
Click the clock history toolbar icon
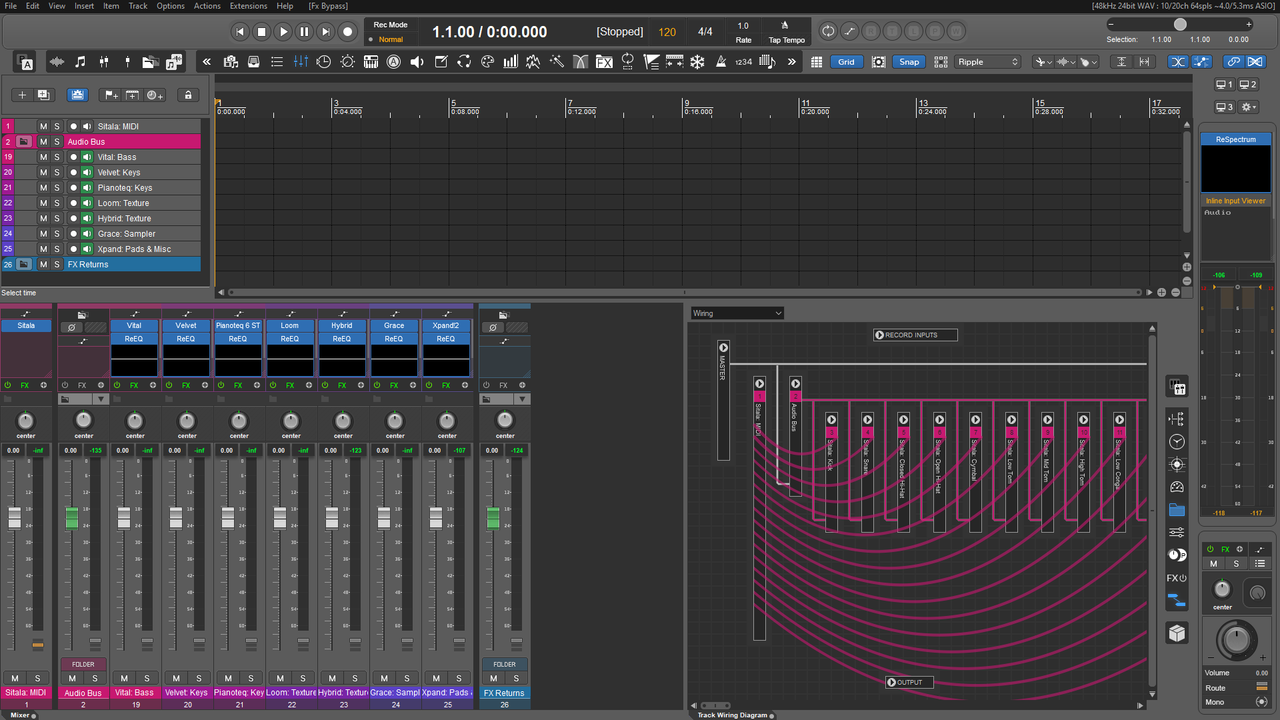click(x=324, y=62)
